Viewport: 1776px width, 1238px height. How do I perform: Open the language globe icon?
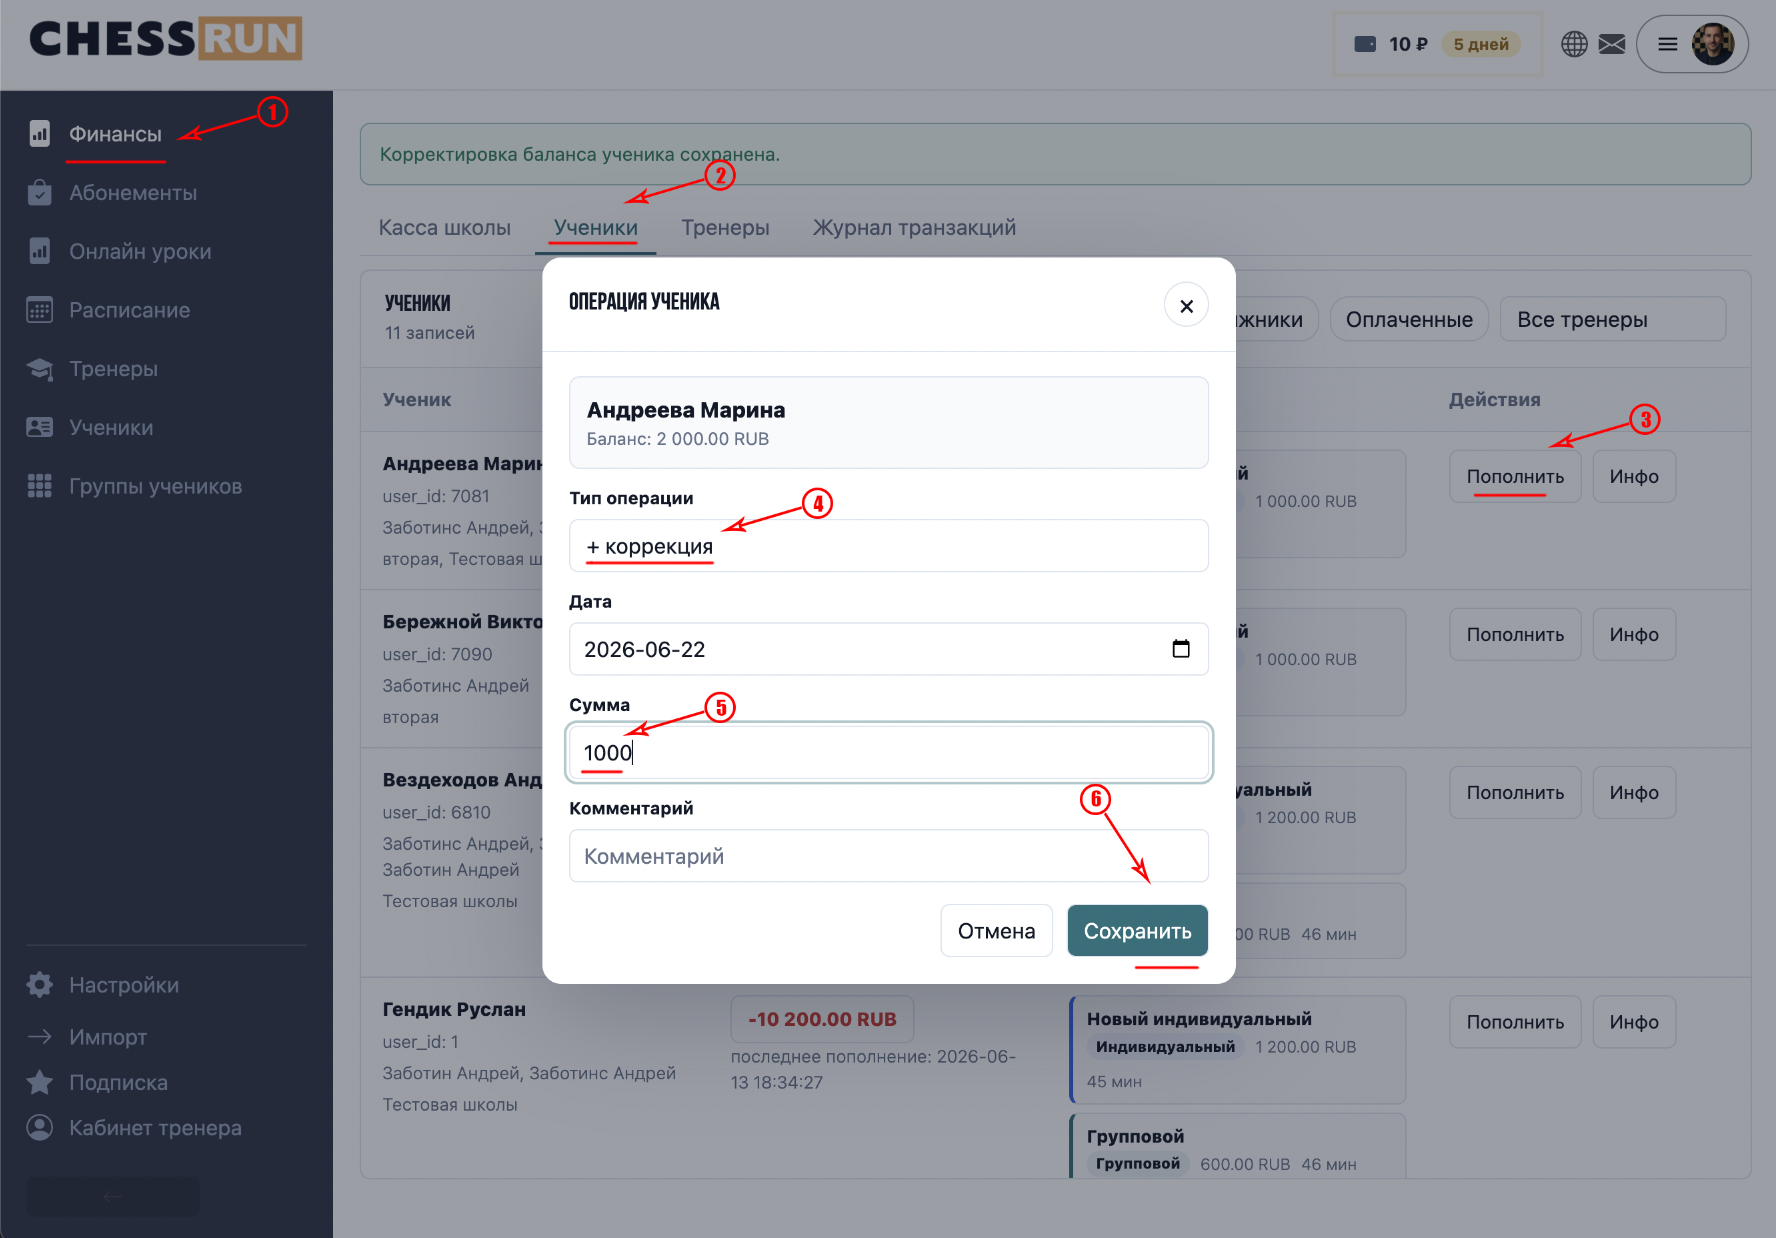point(1574,44)
